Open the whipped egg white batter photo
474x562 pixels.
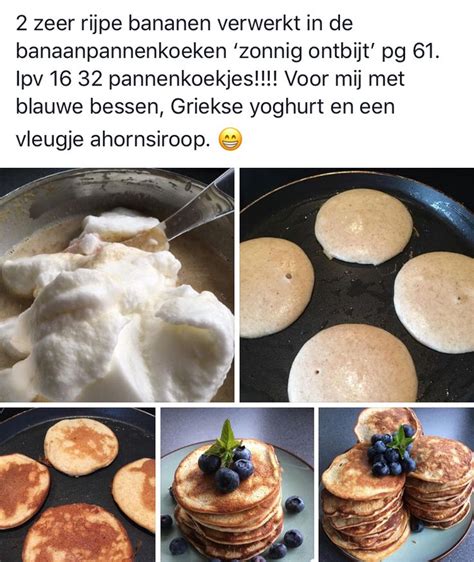point(117,285)
